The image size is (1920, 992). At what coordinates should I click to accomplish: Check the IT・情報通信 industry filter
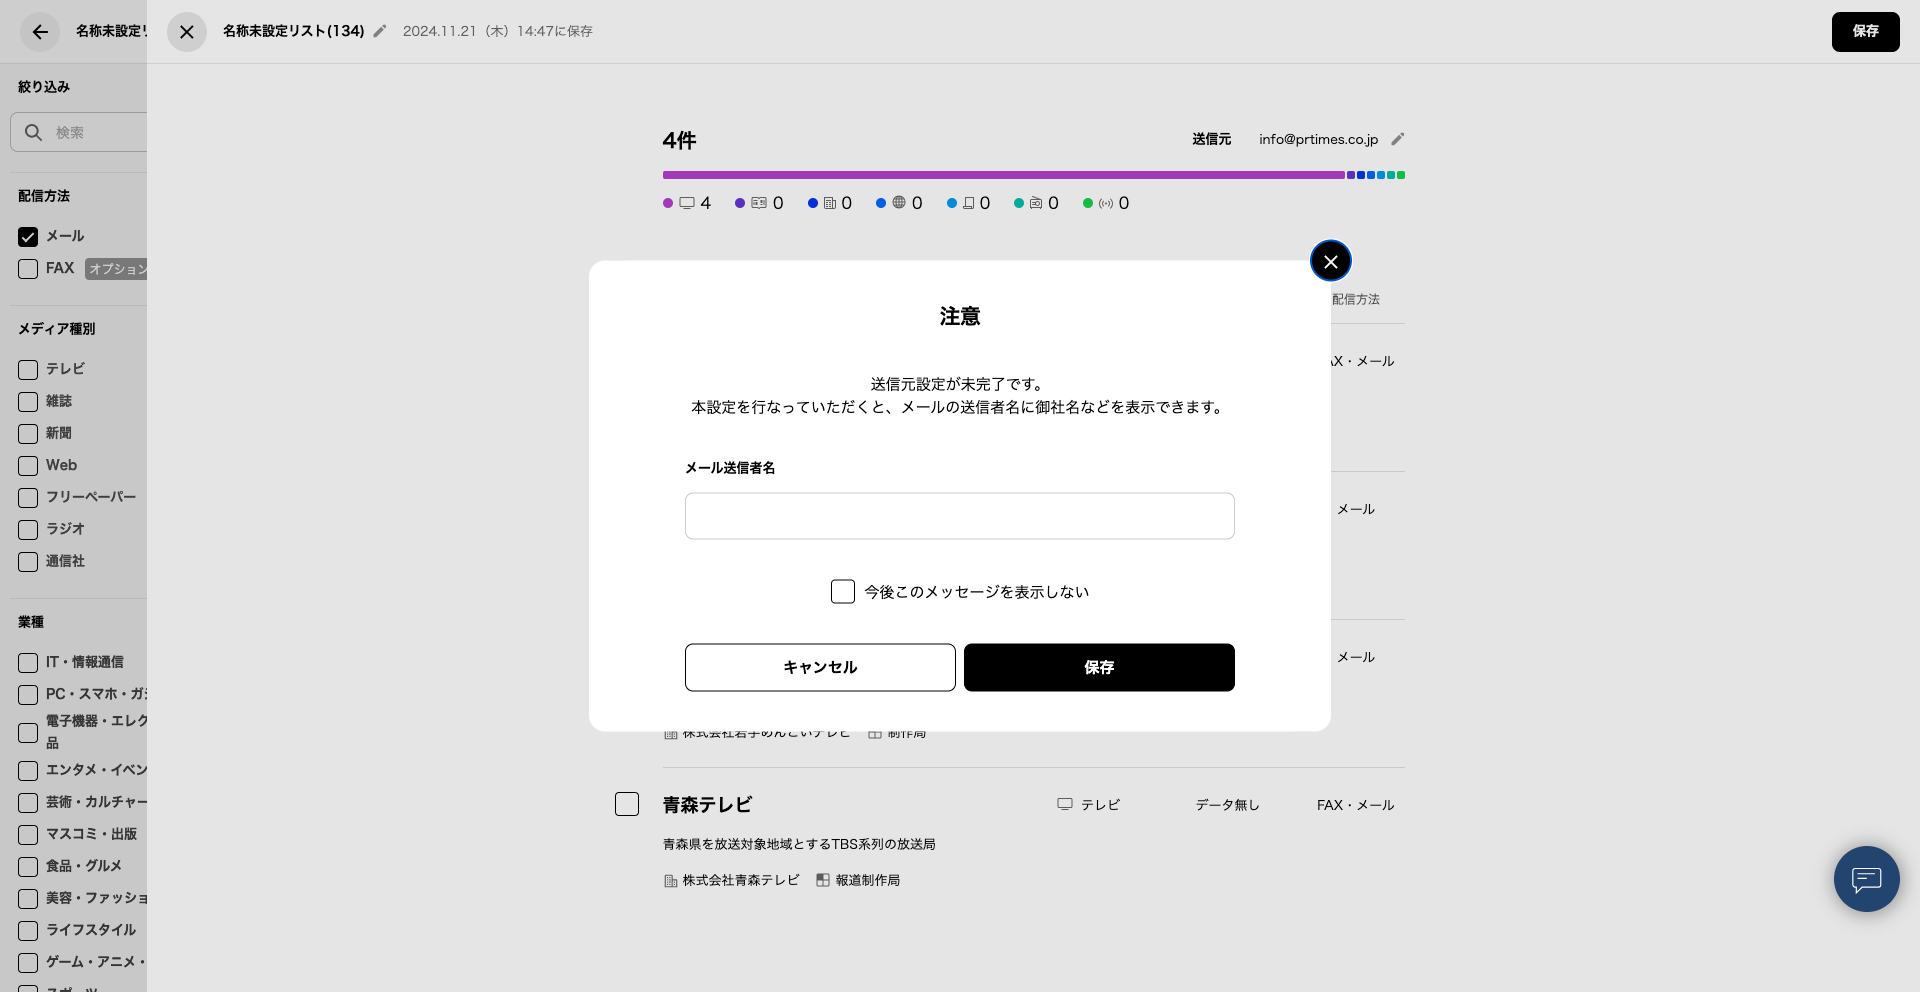pyautogui.click(x=28, y=663)
